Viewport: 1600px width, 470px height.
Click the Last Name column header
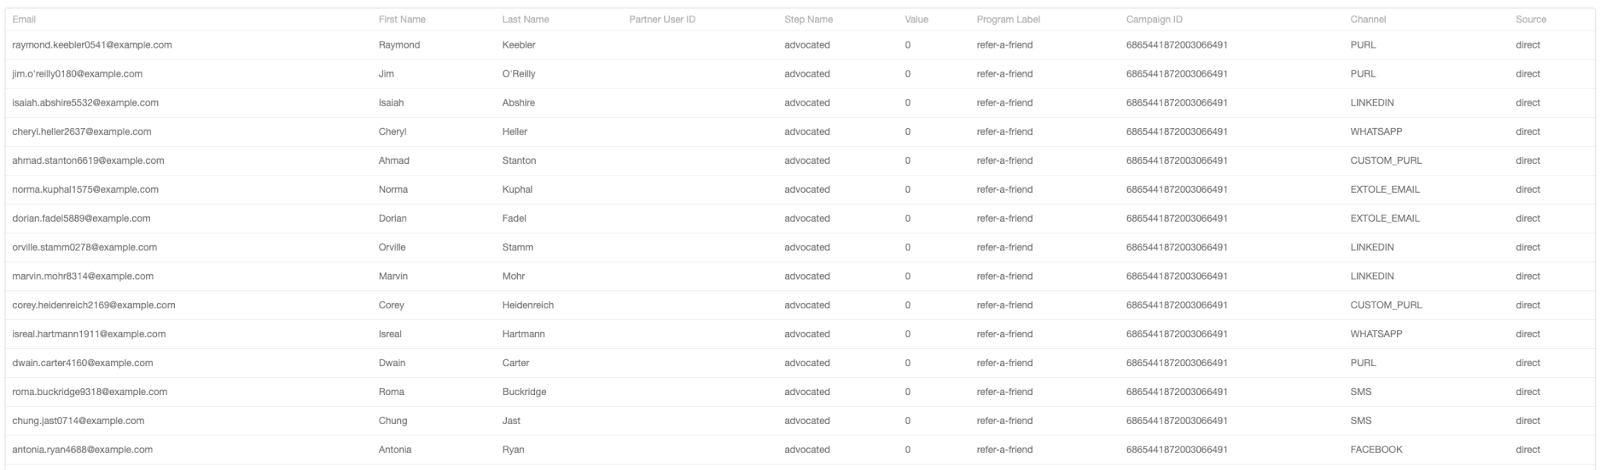coord(525,20)
